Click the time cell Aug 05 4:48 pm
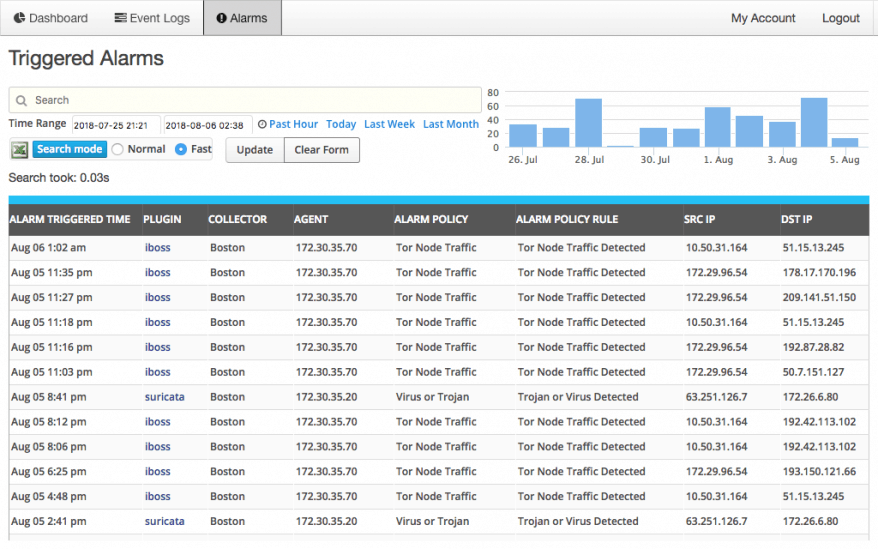 49,496
